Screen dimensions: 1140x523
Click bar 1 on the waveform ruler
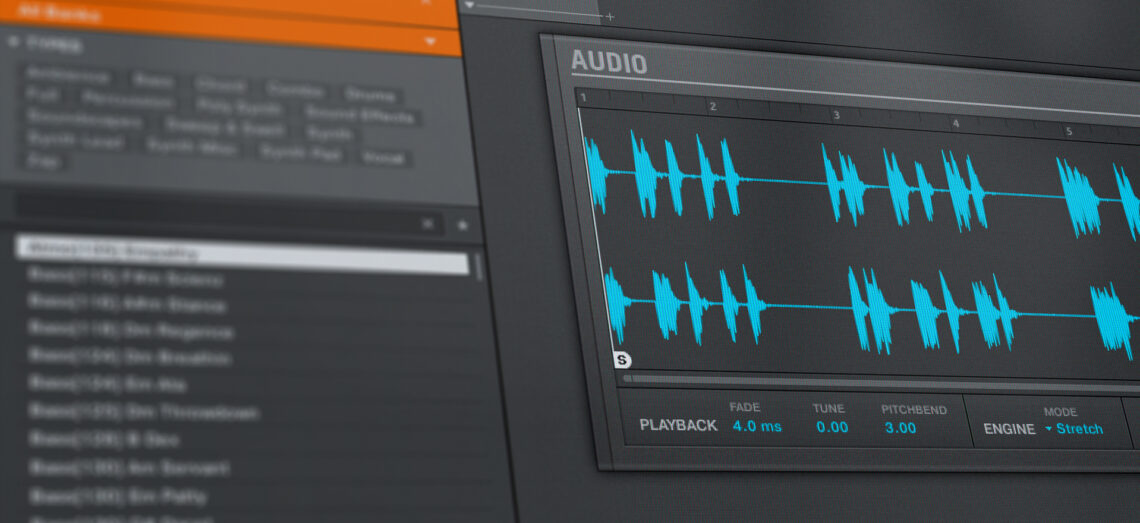[583, 97]
